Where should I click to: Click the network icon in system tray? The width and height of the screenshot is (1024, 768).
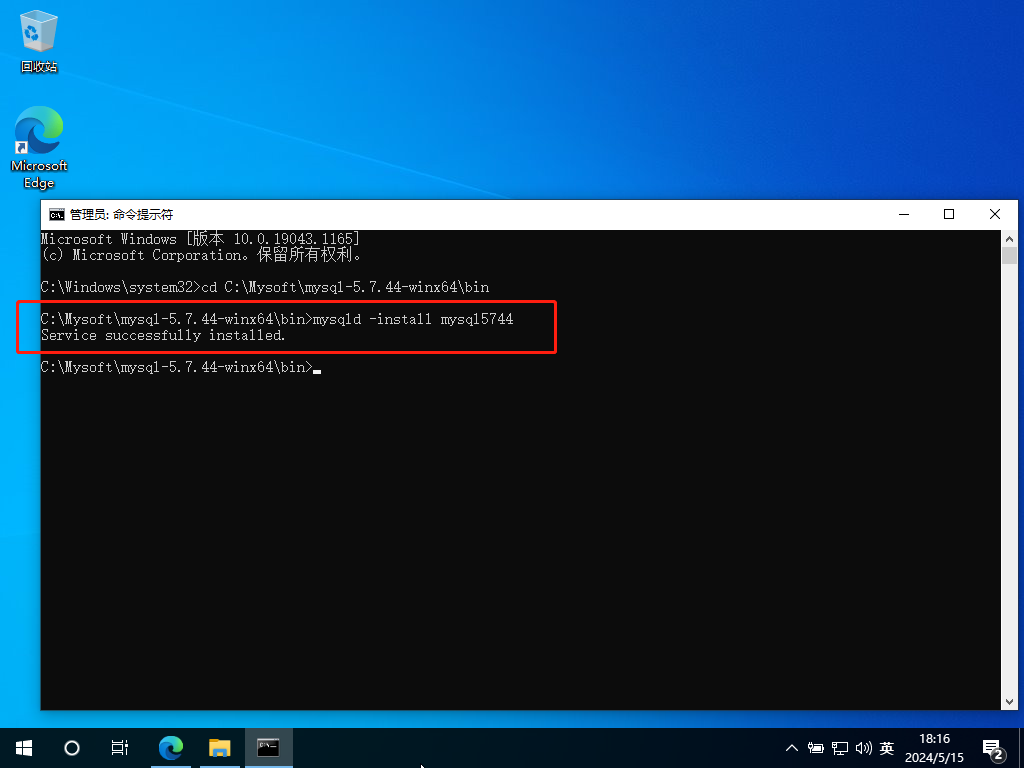tap(839, 747)
